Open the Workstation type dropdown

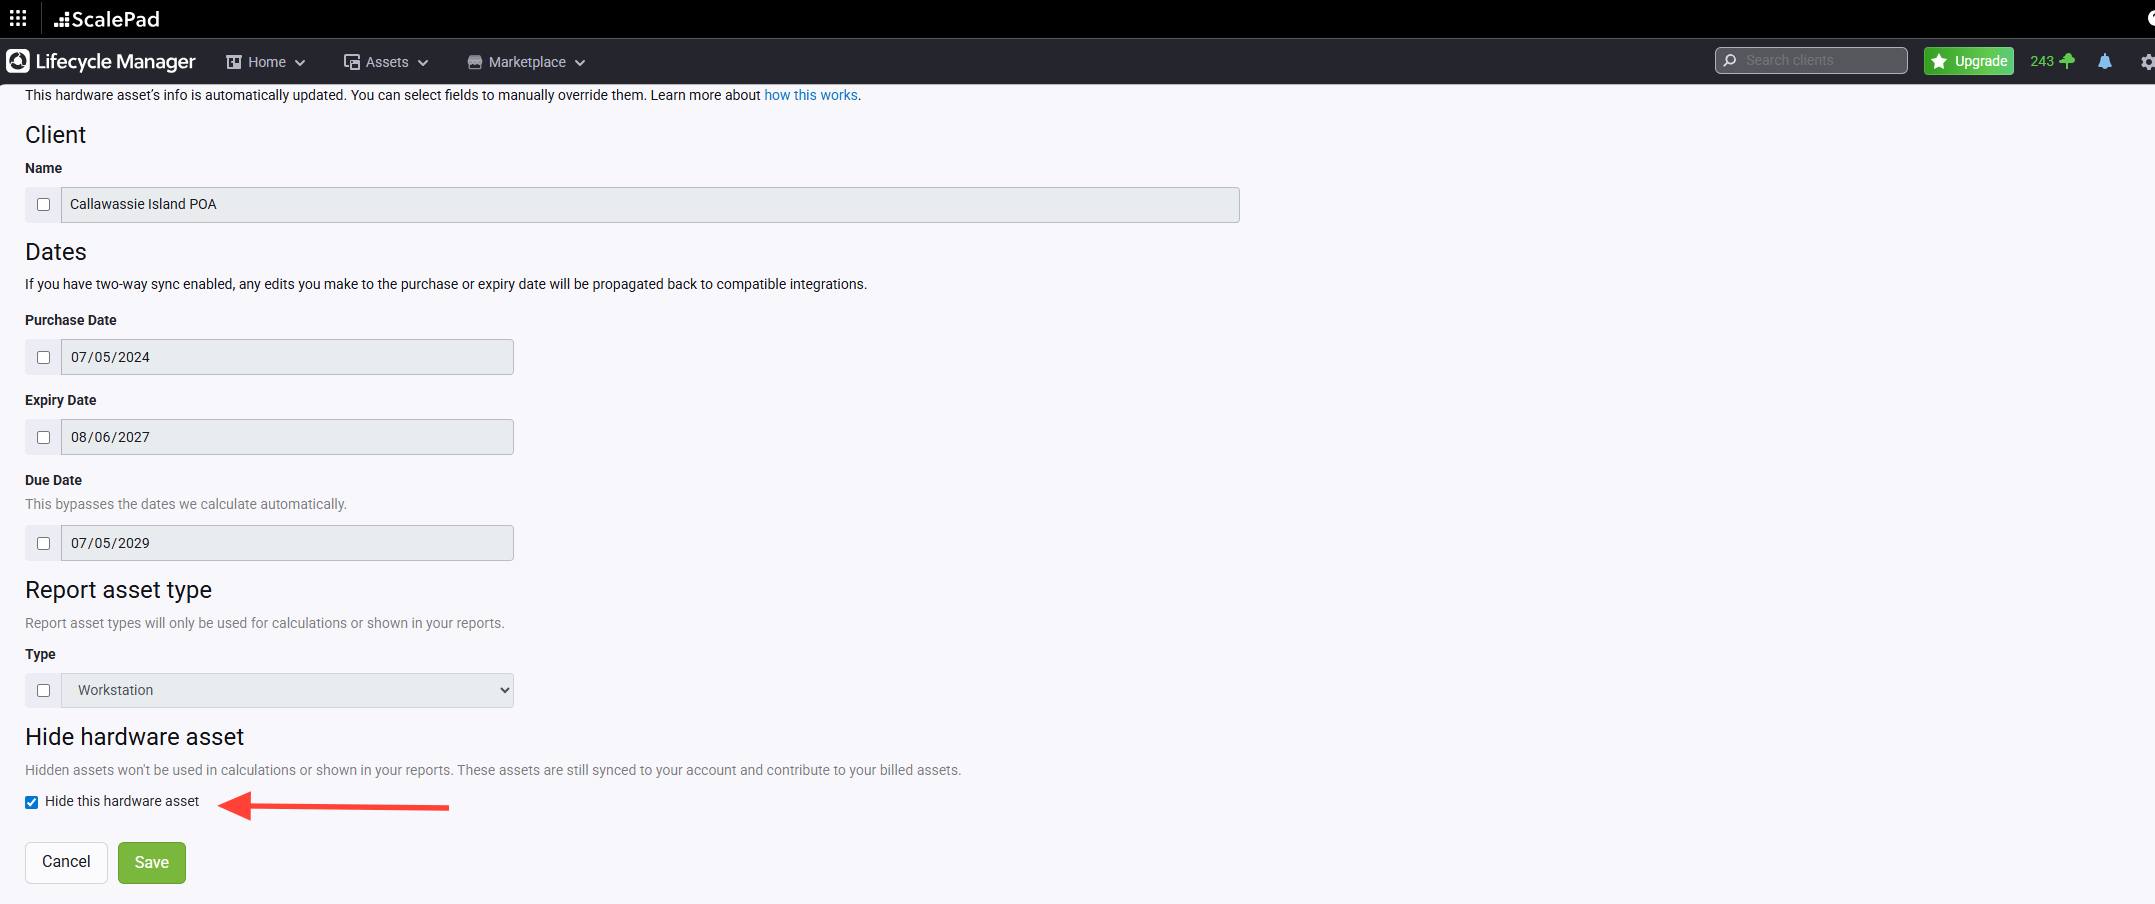point(287,690)
